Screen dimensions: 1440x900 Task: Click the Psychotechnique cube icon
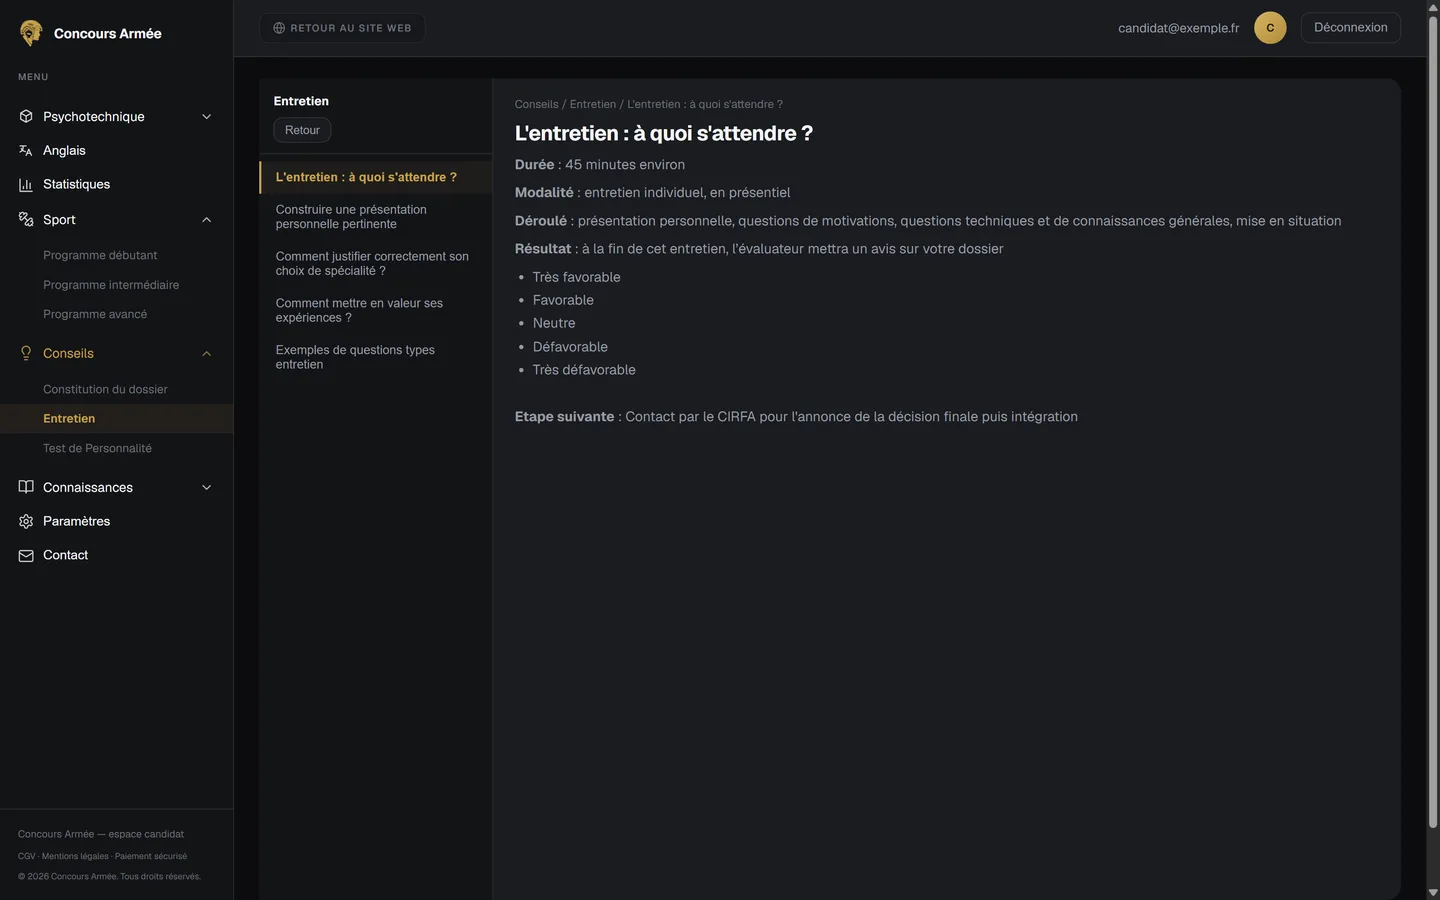click(x=26, y=116)
